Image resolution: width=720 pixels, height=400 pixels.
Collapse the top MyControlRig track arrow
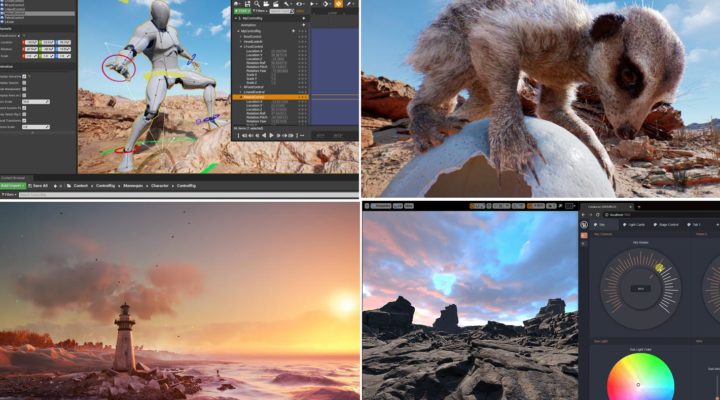coord(236,18)
